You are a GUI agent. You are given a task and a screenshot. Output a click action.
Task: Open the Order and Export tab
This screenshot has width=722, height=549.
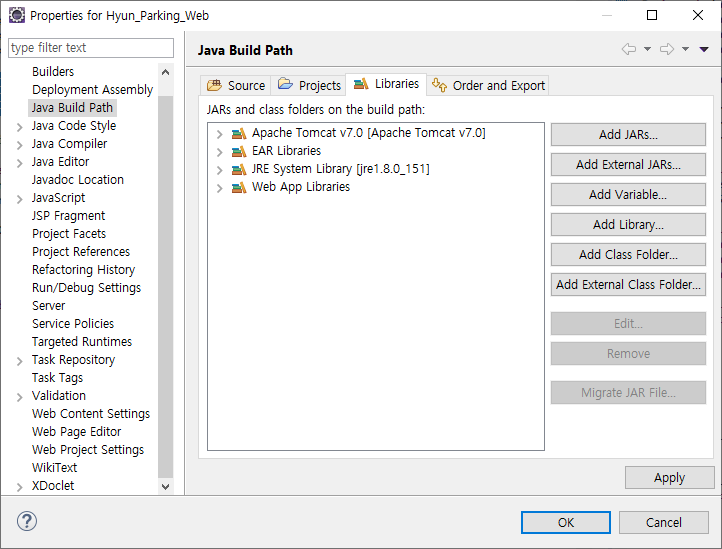point(488,85)
